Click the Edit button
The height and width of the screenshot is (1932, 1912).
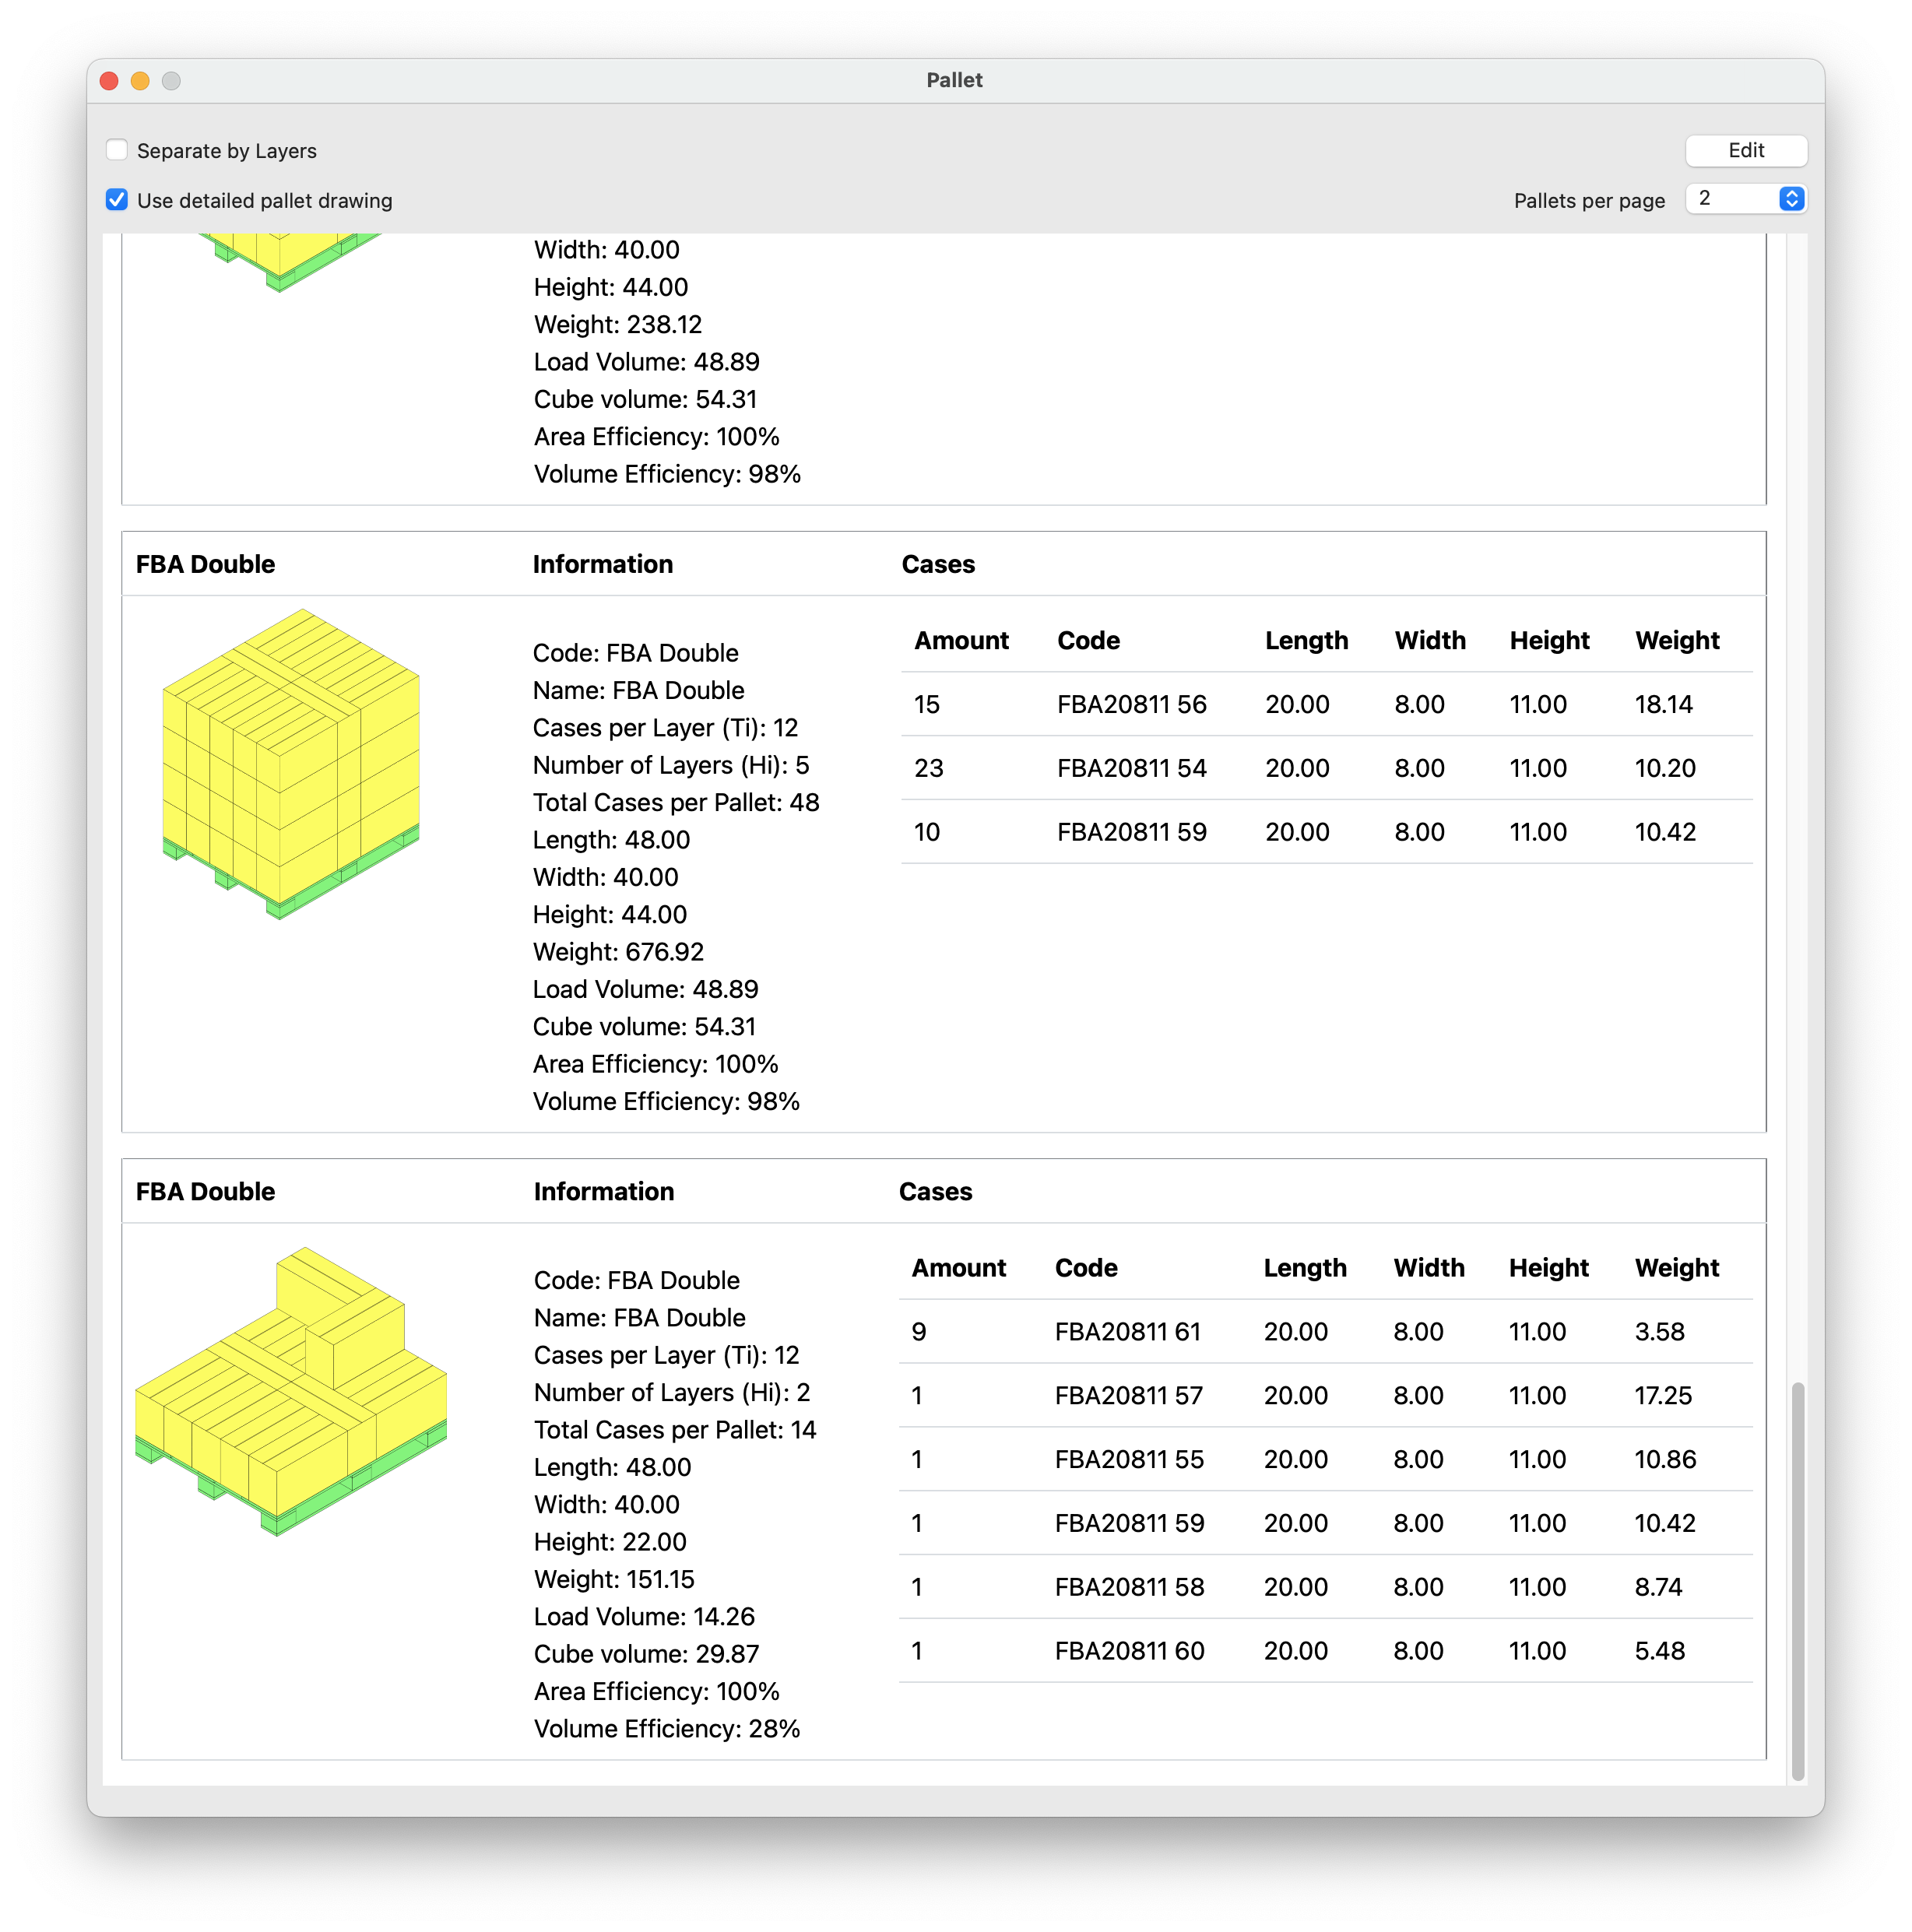pyautogui.click(x=1745, y=150)
